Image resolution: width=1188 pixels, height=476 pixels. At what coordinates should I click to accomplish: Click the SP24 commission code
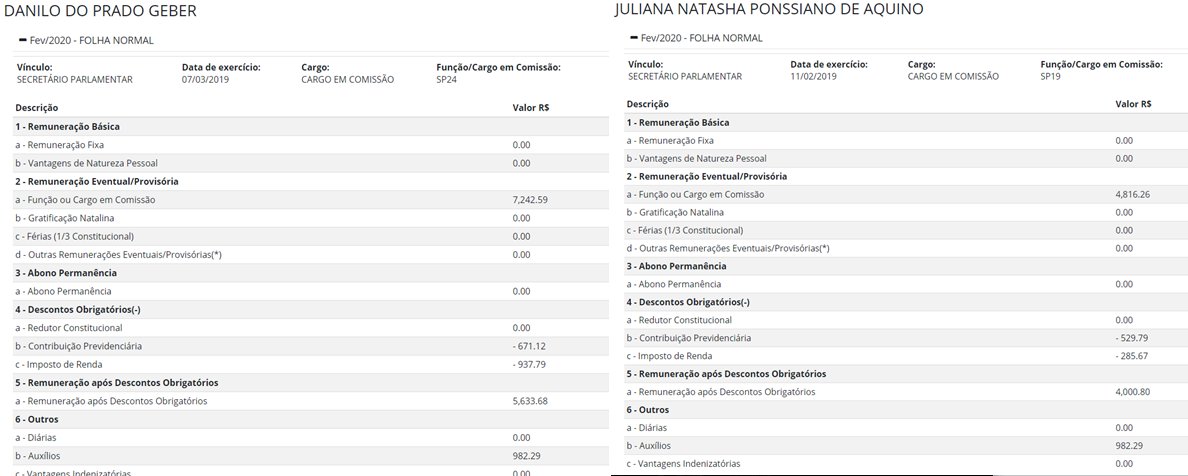coord(447,79)
